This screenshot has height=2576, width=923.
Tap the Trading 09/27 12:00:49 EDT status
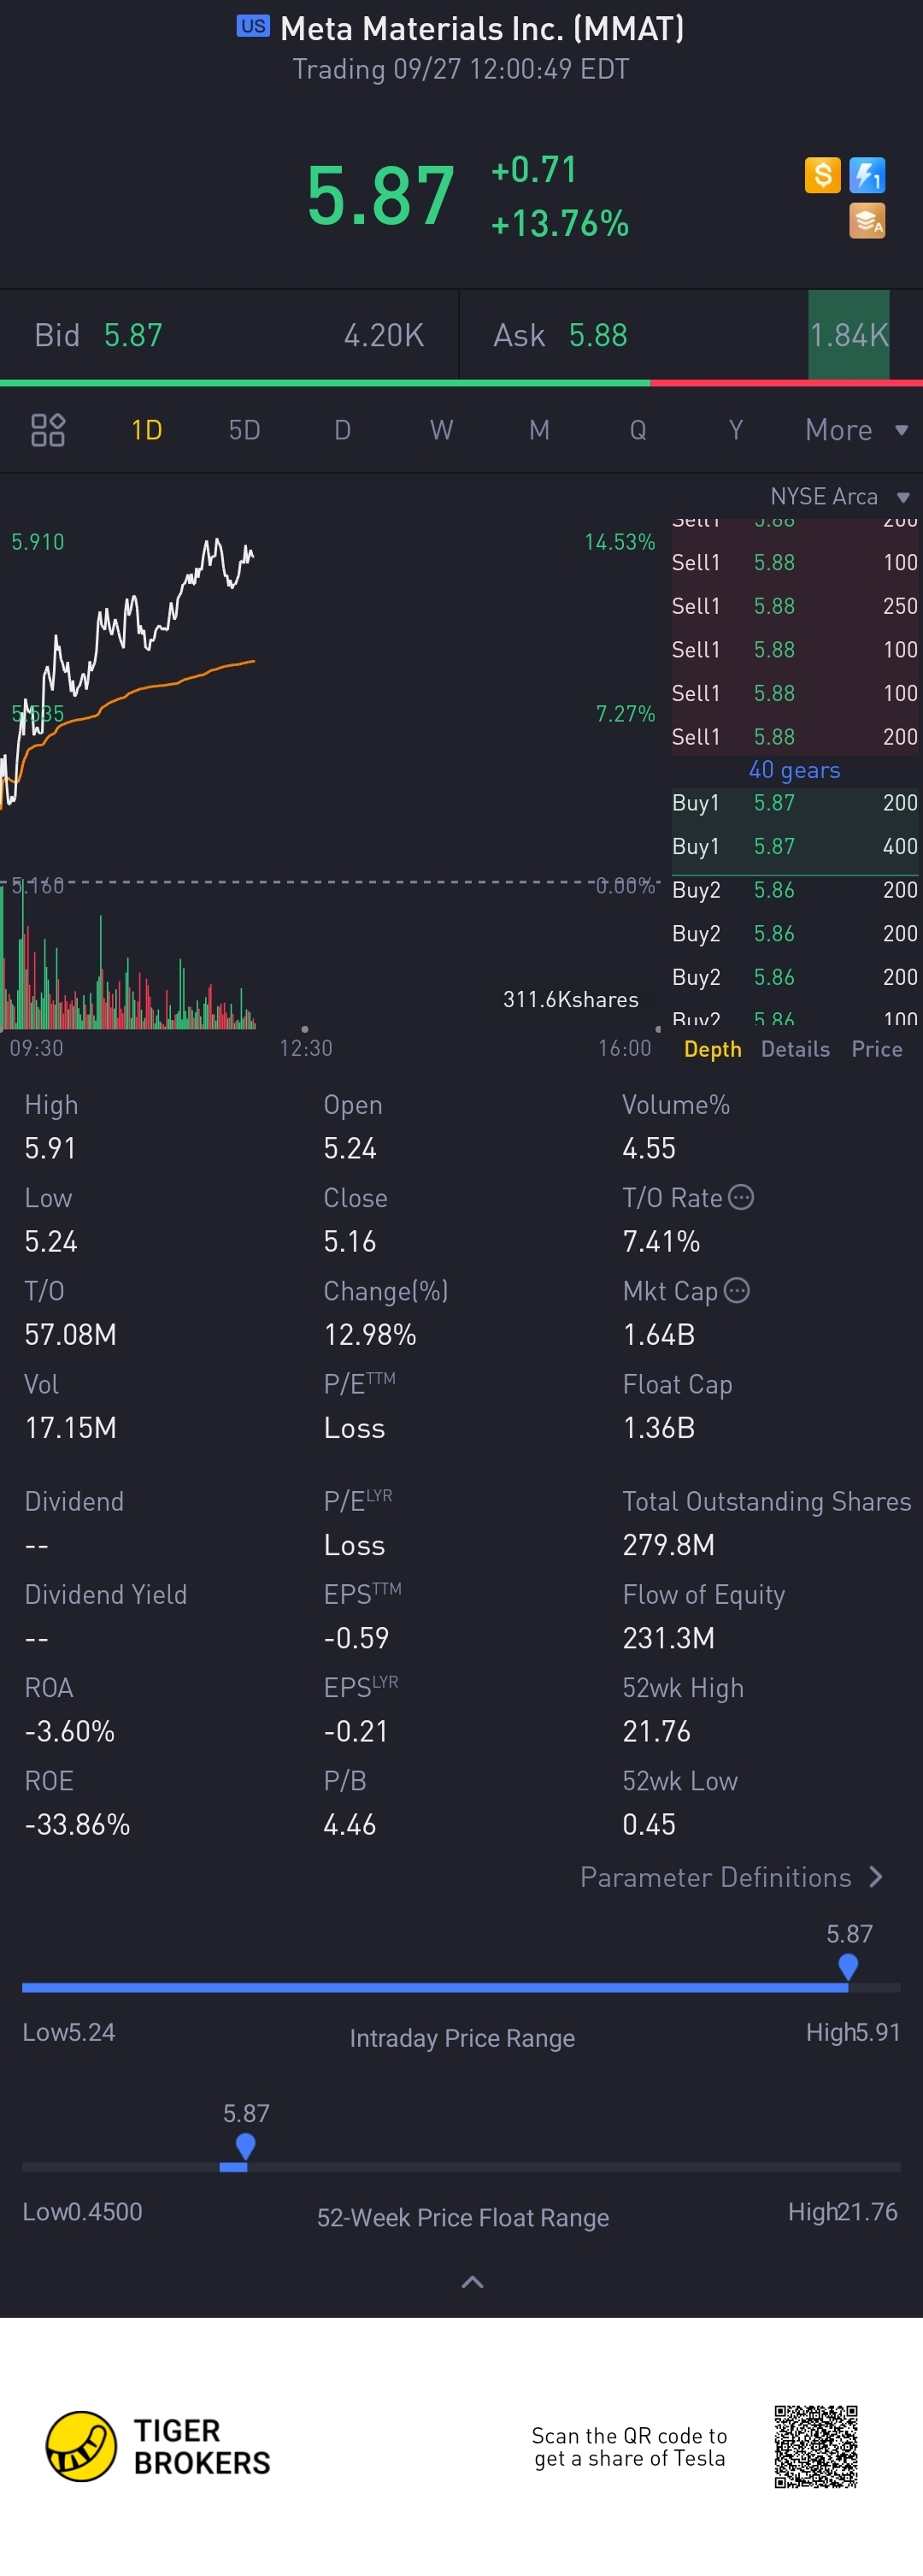coord(461,69)
